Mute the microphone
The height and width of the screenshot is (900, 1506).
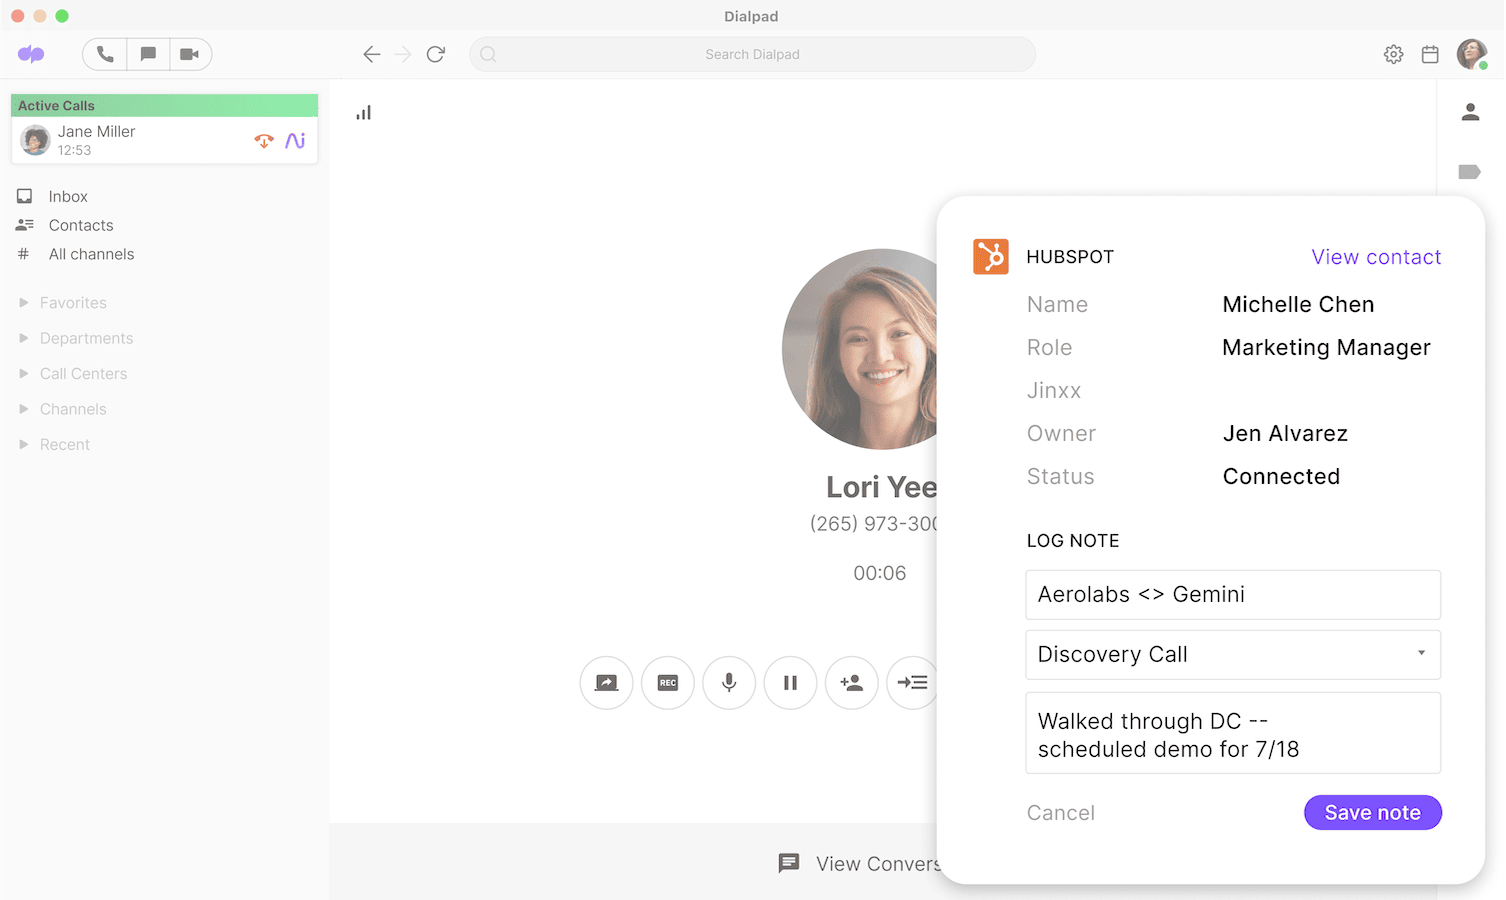728,682
